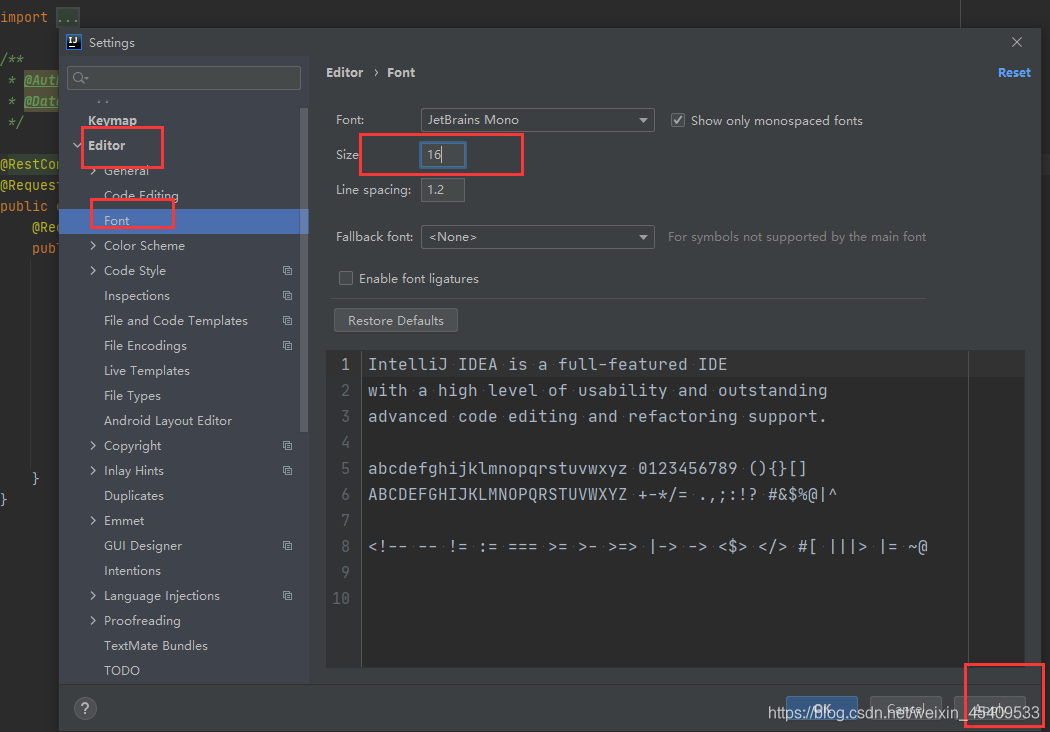The image size is (1050, 732).
Task: Click the copy icon next to Language Injections
Action: pyautogui.click(x=287, y=595)
